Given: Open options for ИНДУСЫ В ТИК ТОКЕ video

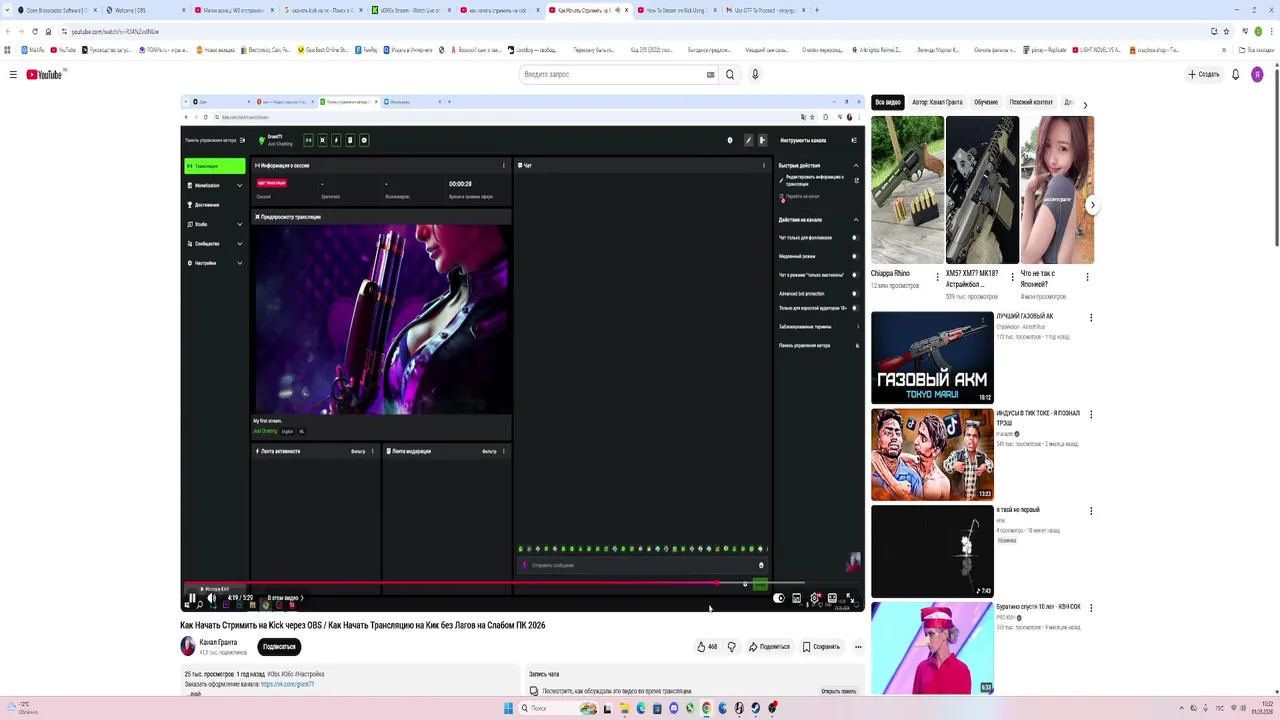Looking at the screenshot, I should (x=1091, y=414).
